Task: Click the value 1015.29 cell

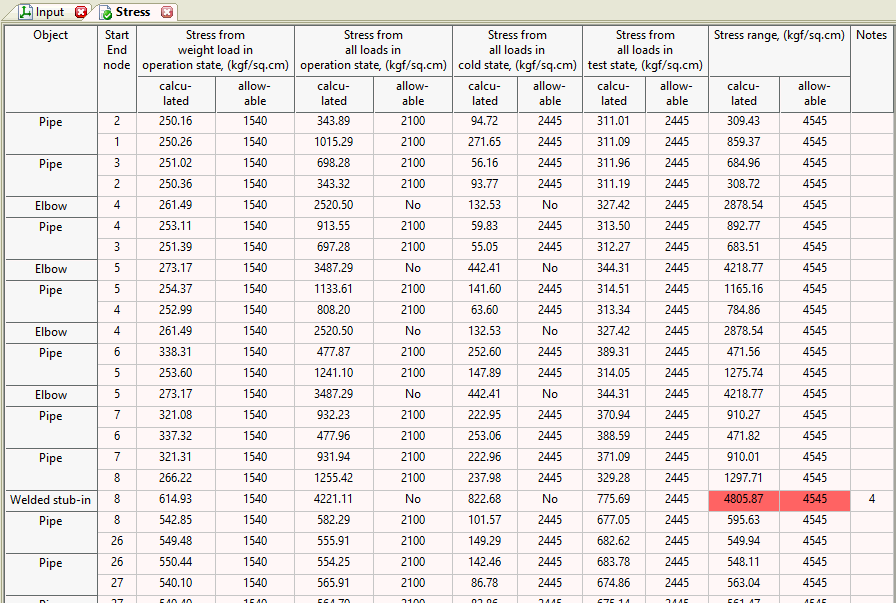Action: pyautogui.click(x=334, y=142)
